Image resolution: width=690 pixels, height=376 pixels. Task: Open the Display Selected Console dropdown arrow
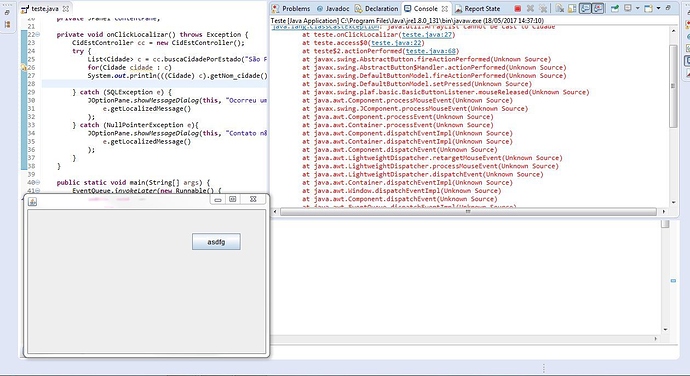click(638, 8)
